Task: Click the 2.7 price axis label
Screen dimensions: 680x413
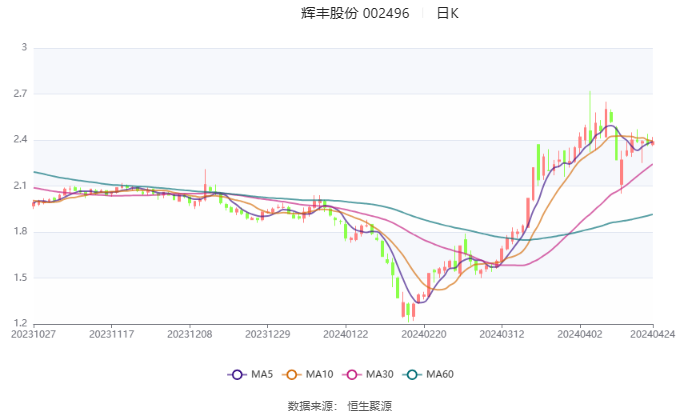Action: coord(20,94)
